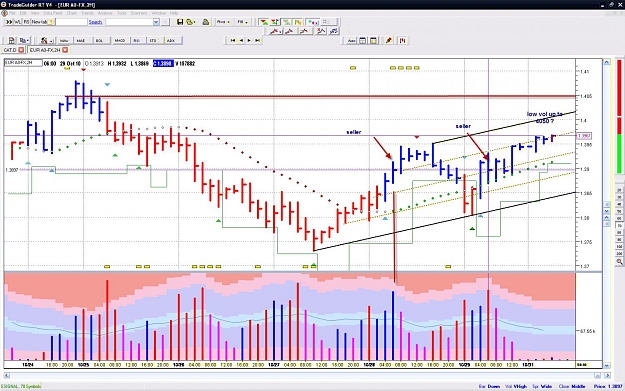Viewport: 625px width, 391px height.
Task: Close the EUR A0-FX,2H tab
Action: point(65,50)
